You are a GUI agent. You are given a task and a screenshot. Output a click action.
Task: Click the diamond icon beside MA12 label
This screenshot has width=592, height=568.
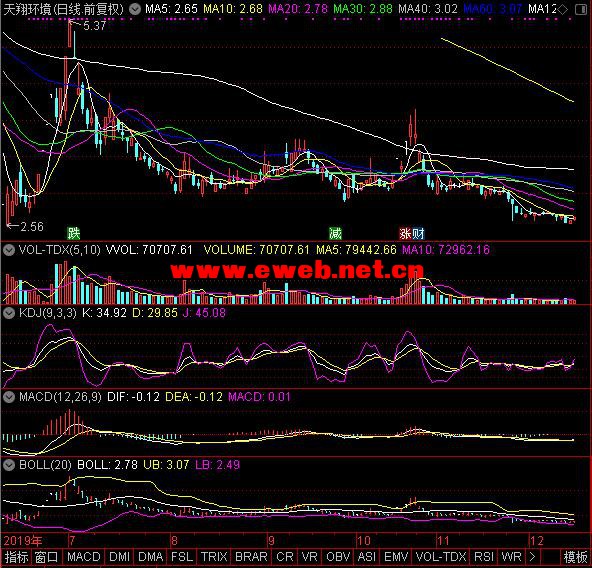(563, 9)
